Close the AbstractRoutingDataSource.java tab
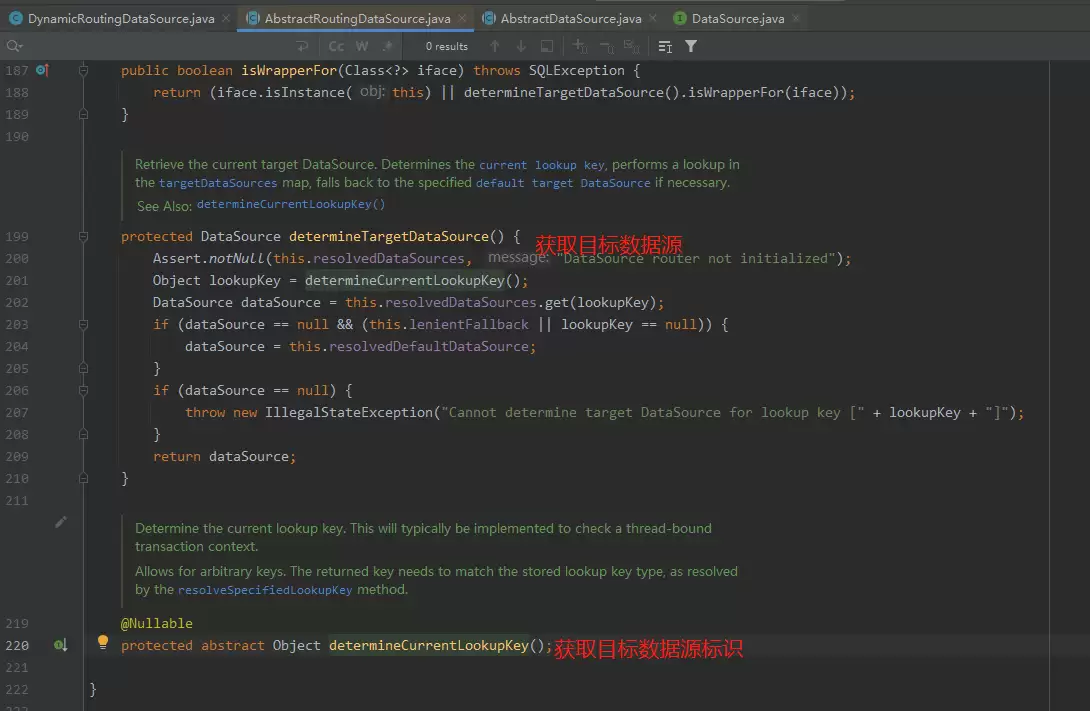The image size is (1090, 711). tap(462, 19)
